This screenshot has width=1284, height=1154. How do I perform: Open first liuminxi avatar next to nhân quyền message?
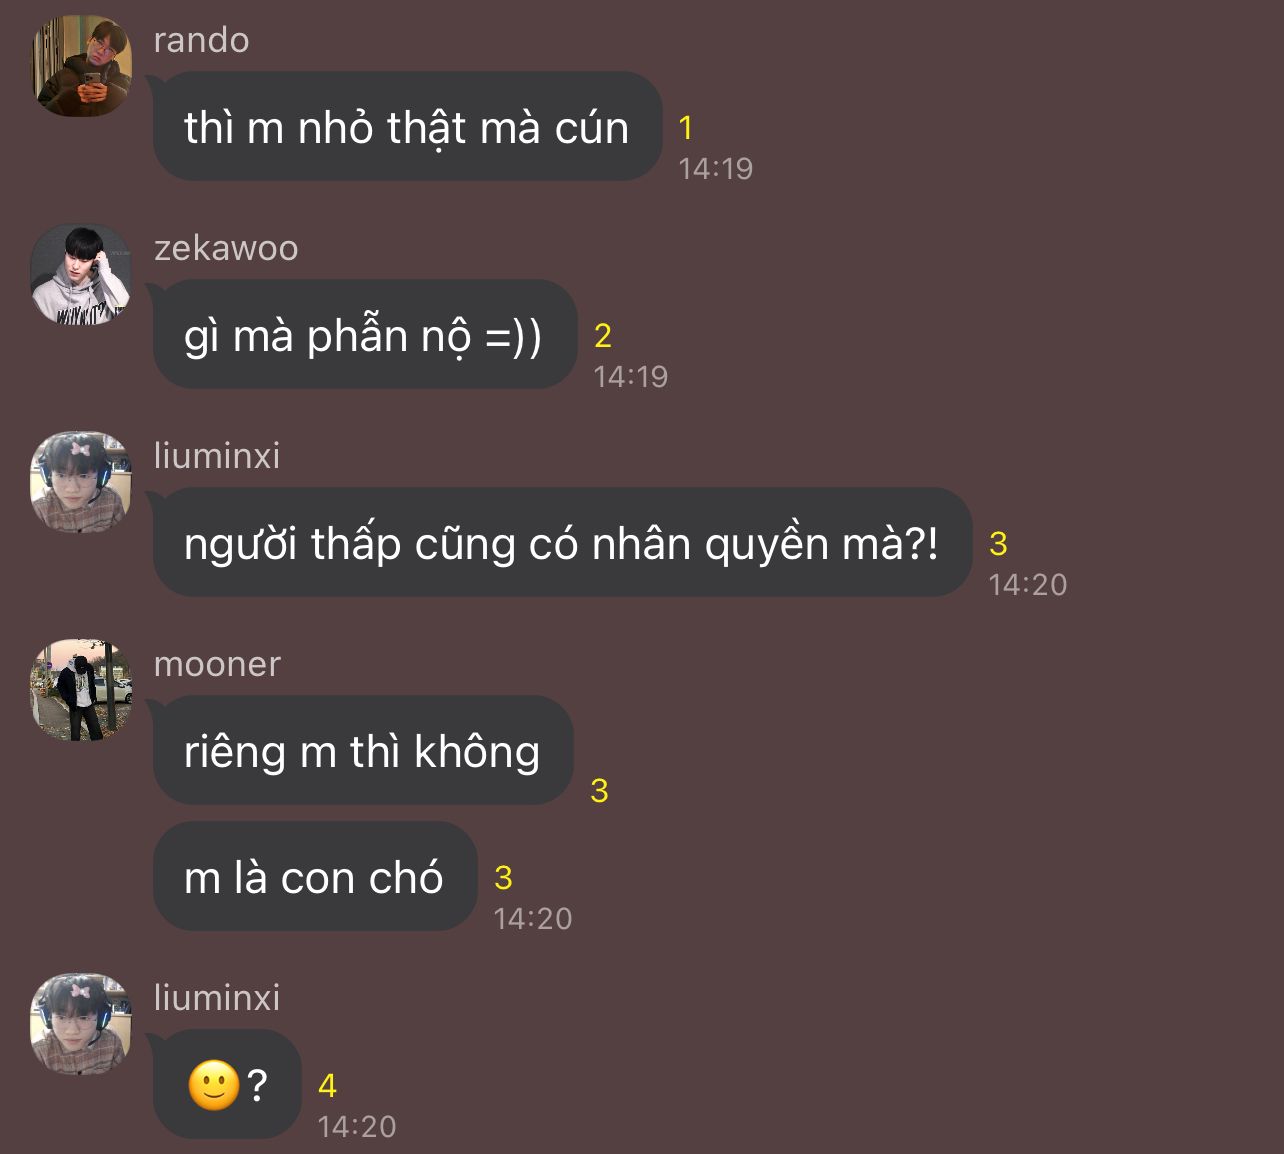pos(82,482)
